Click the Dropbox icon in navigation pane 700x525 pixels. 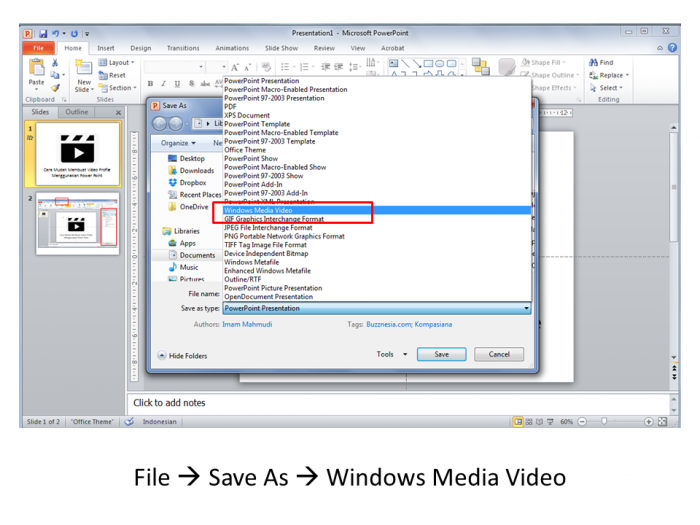point(173,183)
